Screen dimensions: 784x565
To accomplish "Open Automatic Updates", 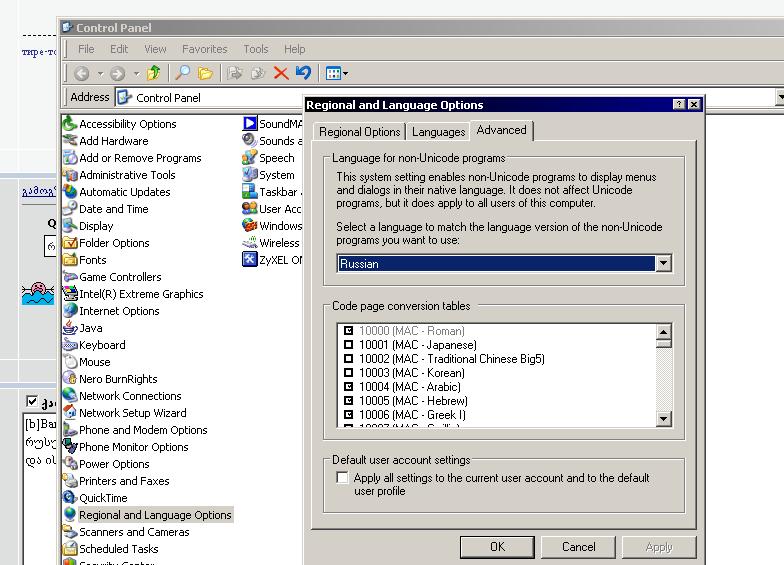I will coord(116,192).
